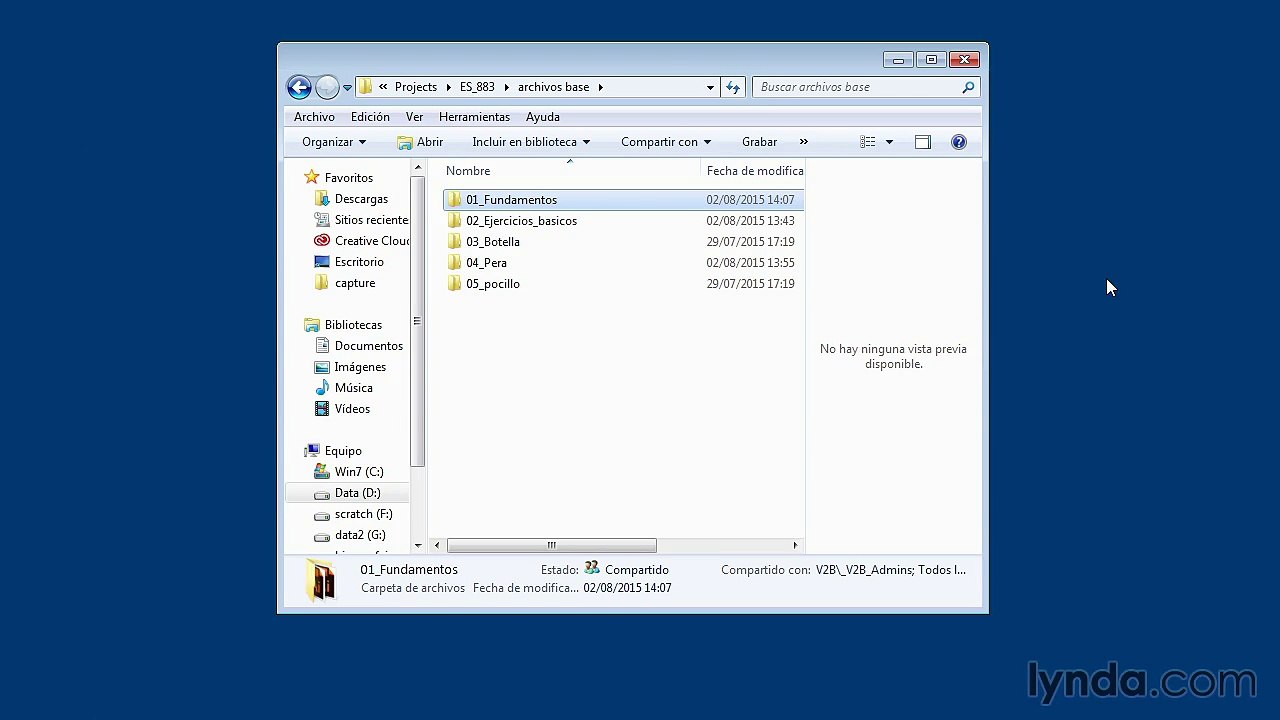The height and width of the screenshot is (720, 1280).
Task: Select Sitios recientes in navigation pane
Action: (371, 220)
